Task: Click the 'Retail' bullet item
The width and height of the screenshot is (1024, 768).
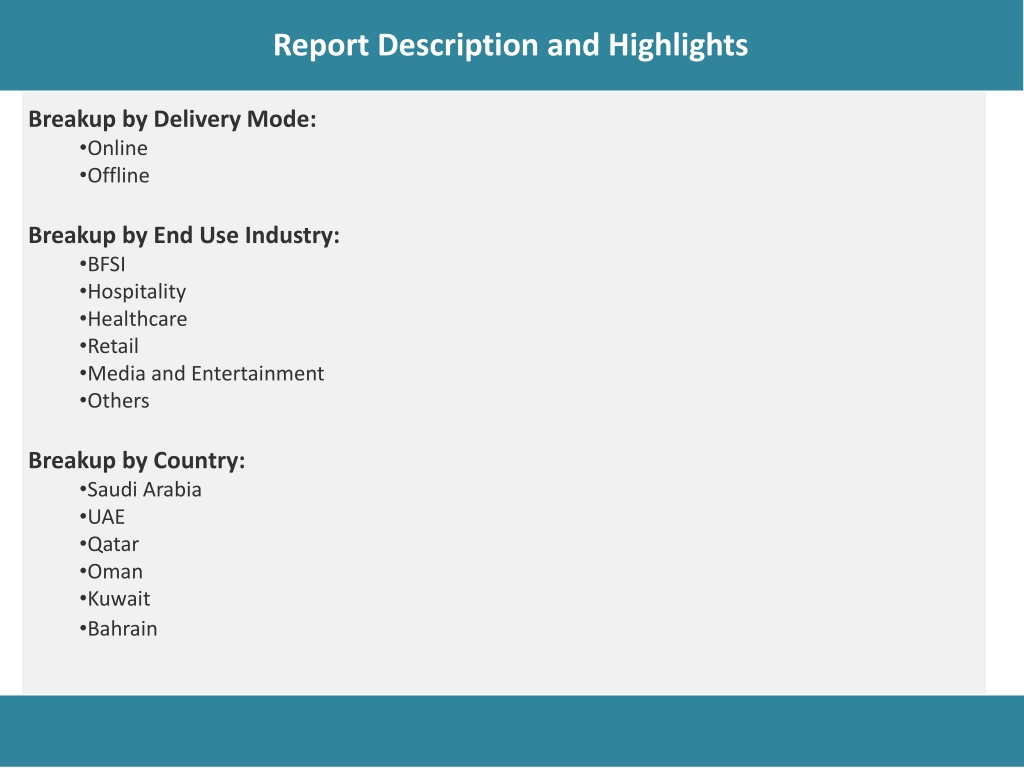Action: 109,346
